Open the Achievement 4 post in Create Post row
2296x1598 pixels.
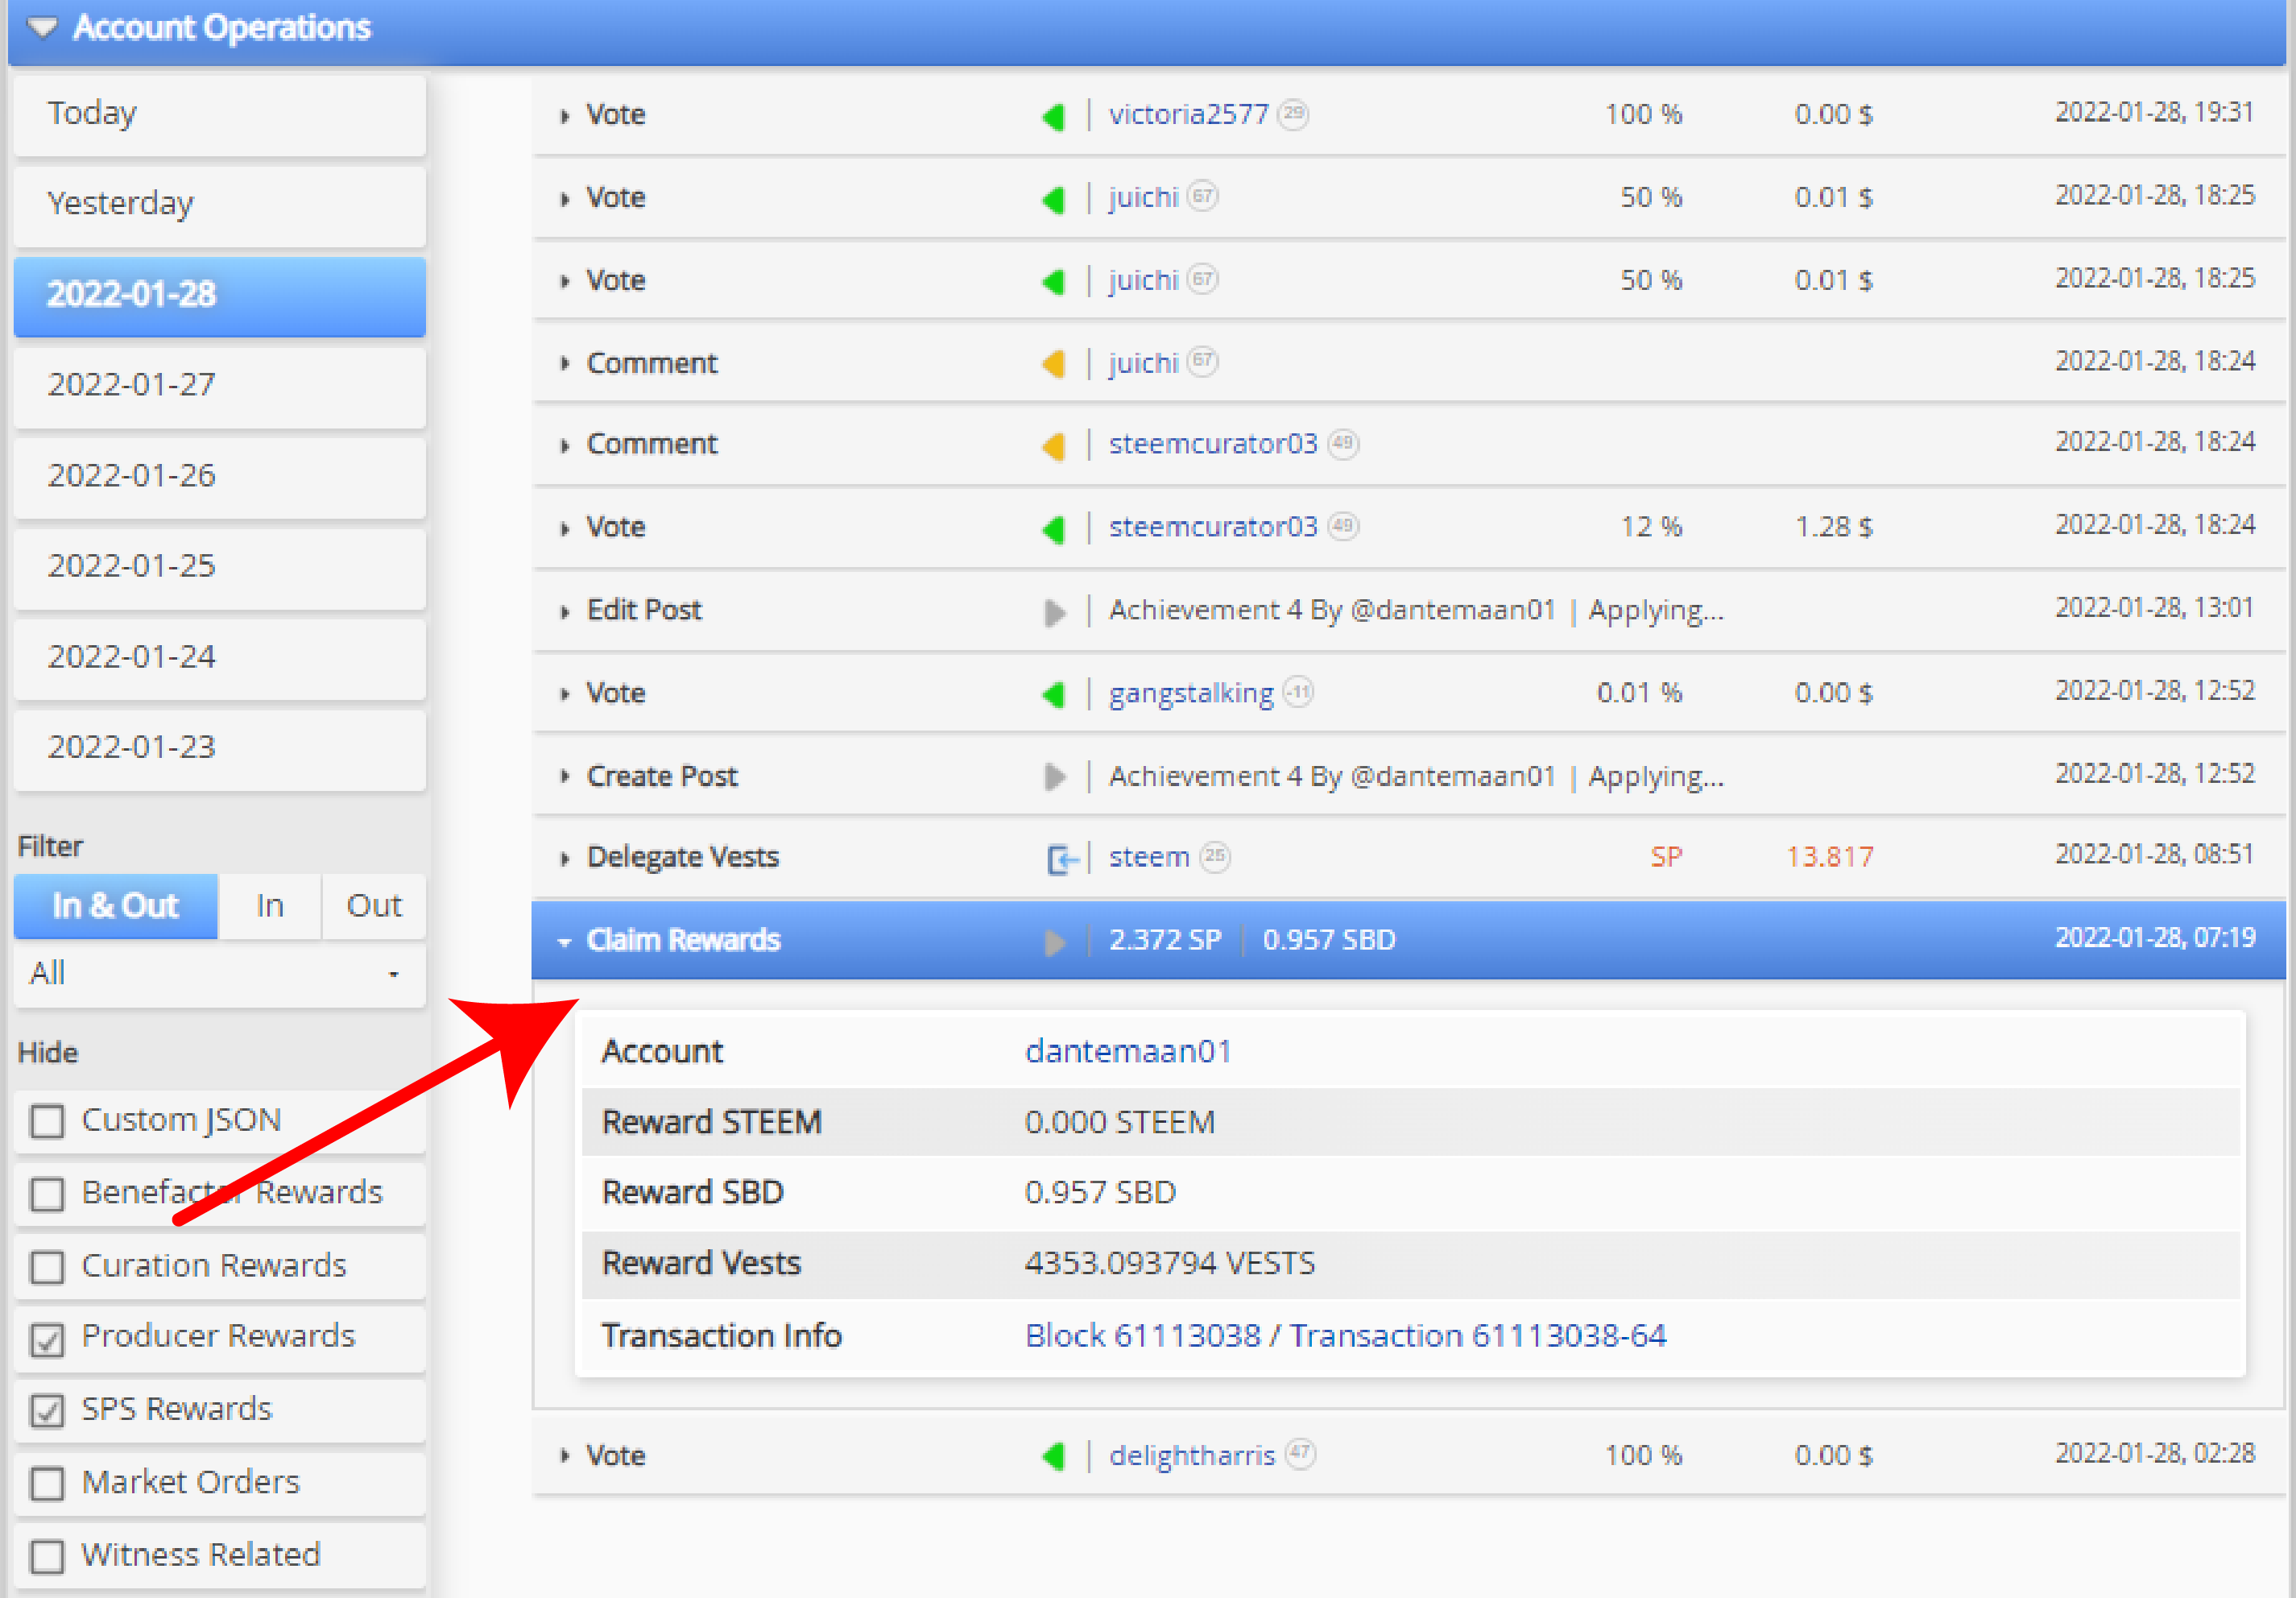tap(1416, 777)
